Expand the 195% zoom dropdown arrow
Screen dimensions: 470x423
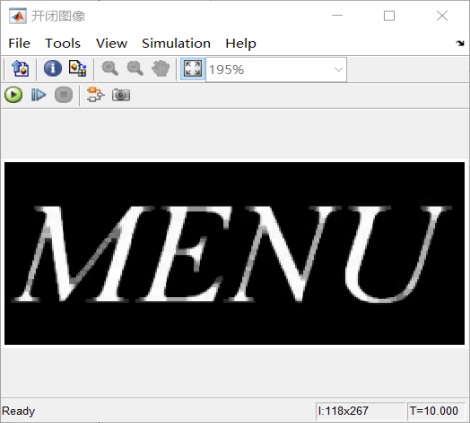click(x=338, y=69)
